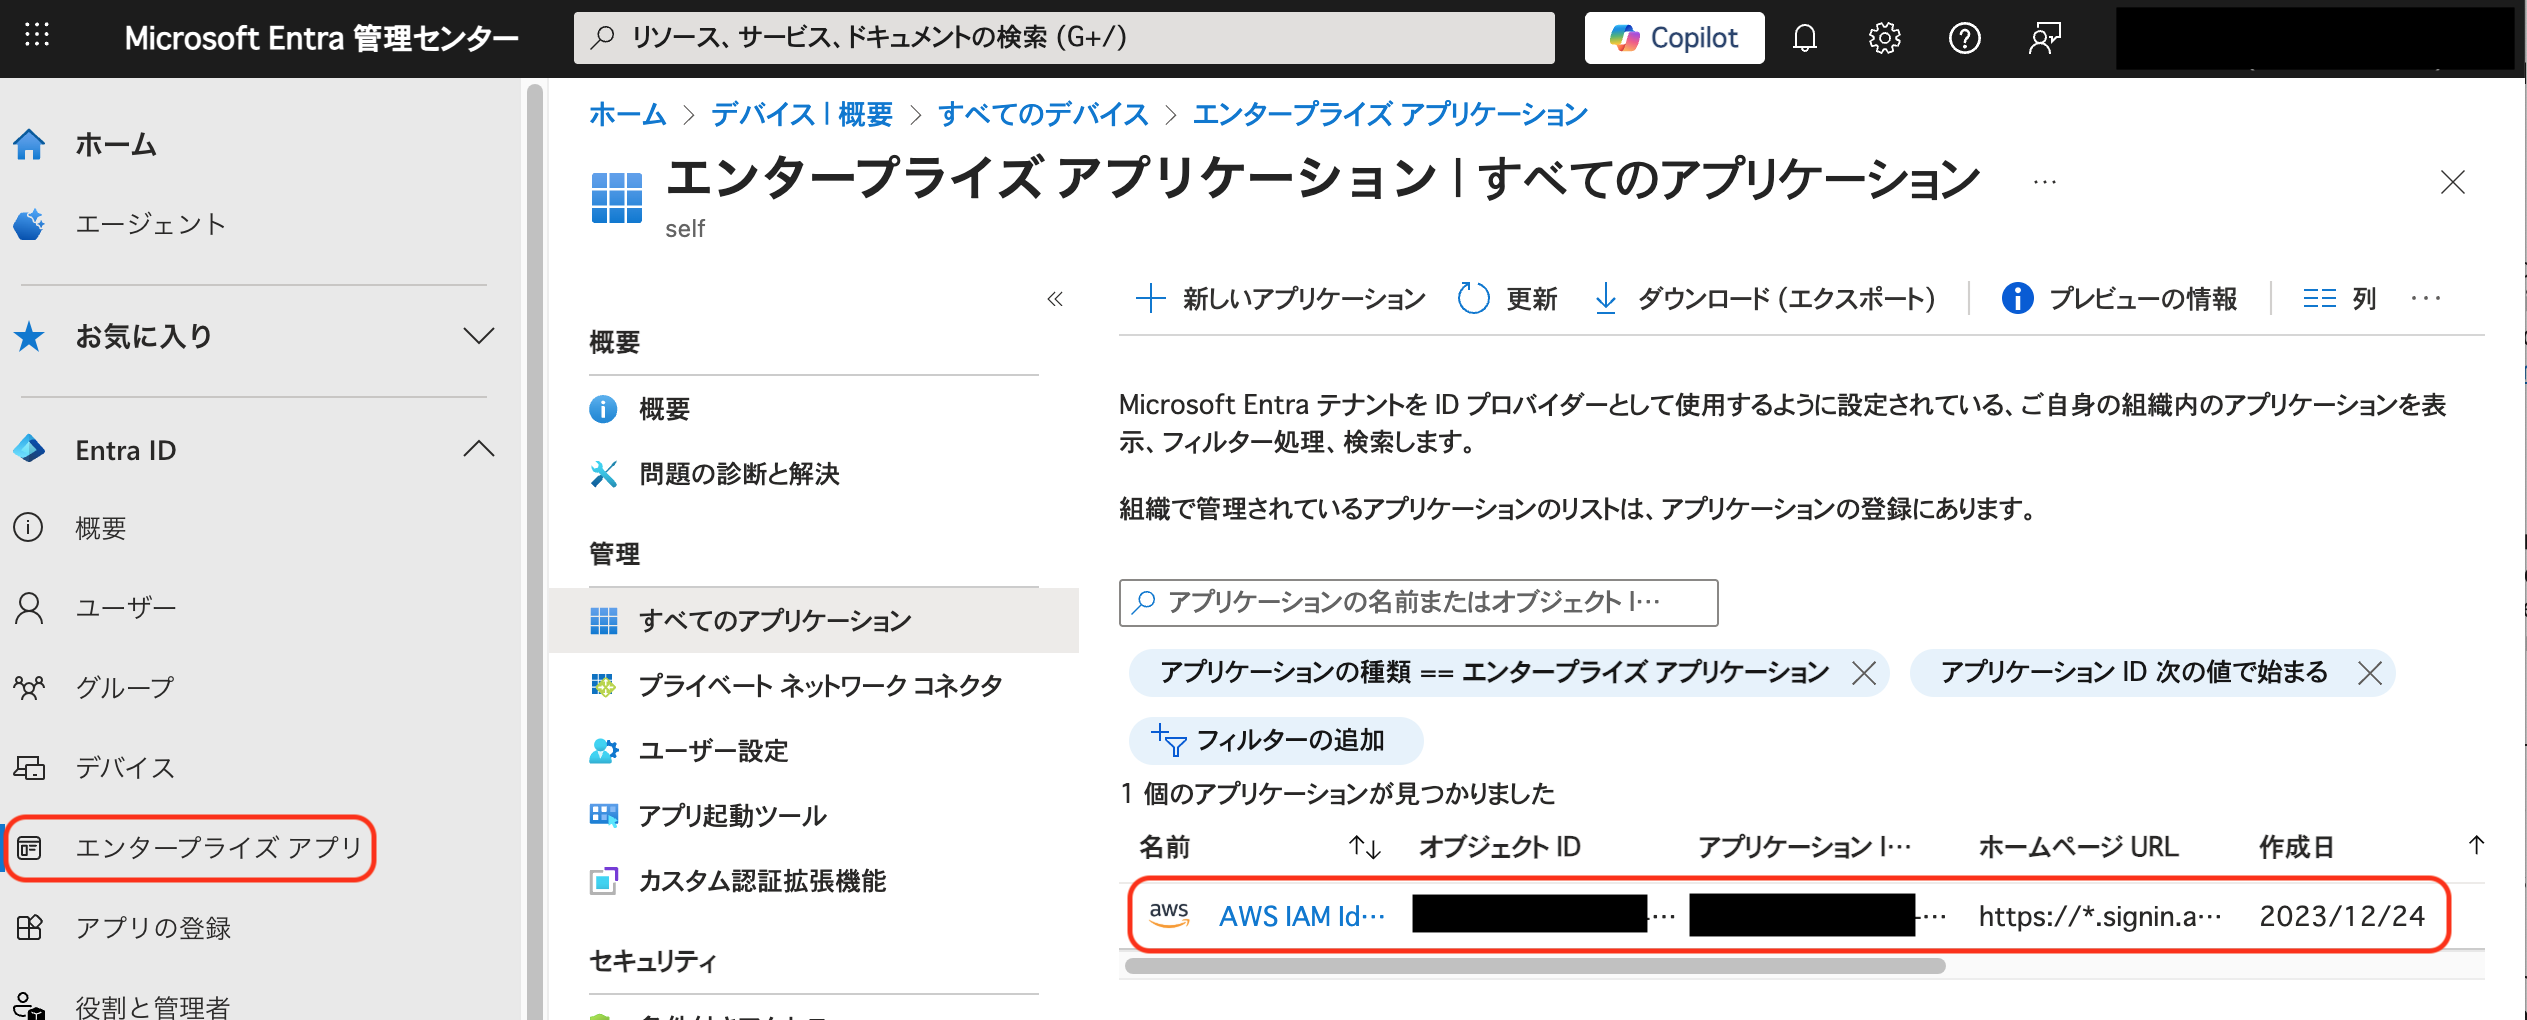Toggle sort direction on 作成日 column
The height and width of the screenshot is (1020, 2527).
click(2477, 847)
